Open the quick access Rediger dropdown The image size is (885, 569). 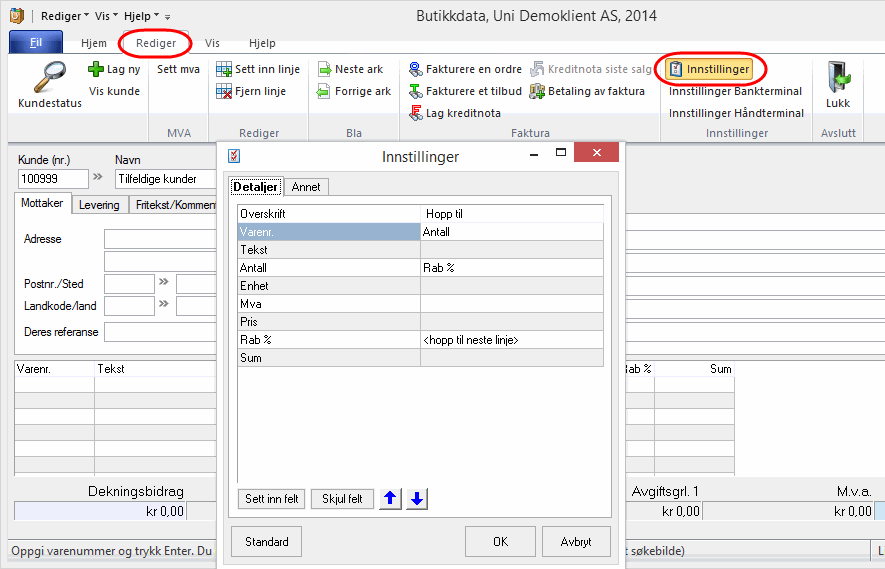pyautogui.click(x=64, y=16)
